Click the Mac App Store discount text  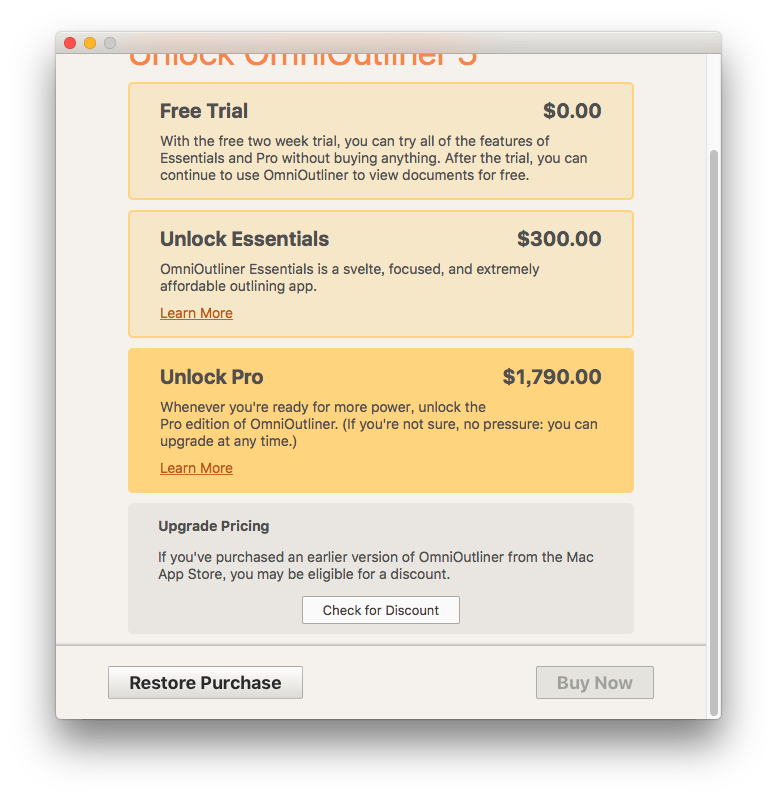coord(375,566)
